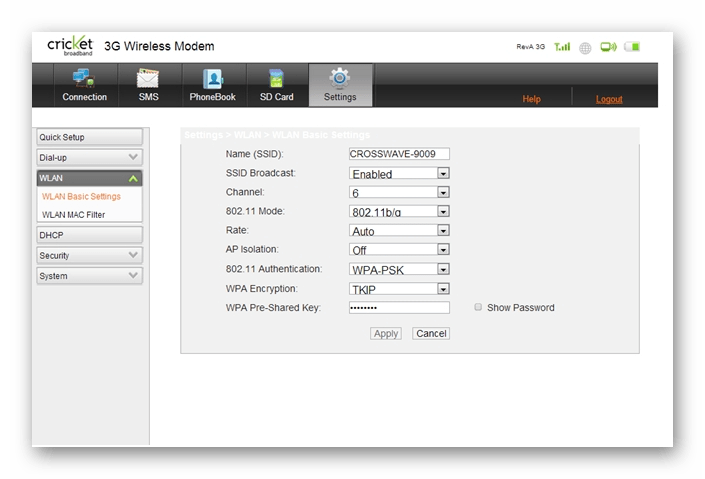Screen dimensions: 705x479
Task: Click the 'Settings > WLAN > WLAN Basic Settings' breadcrumb
Action: tap(277, 135)
